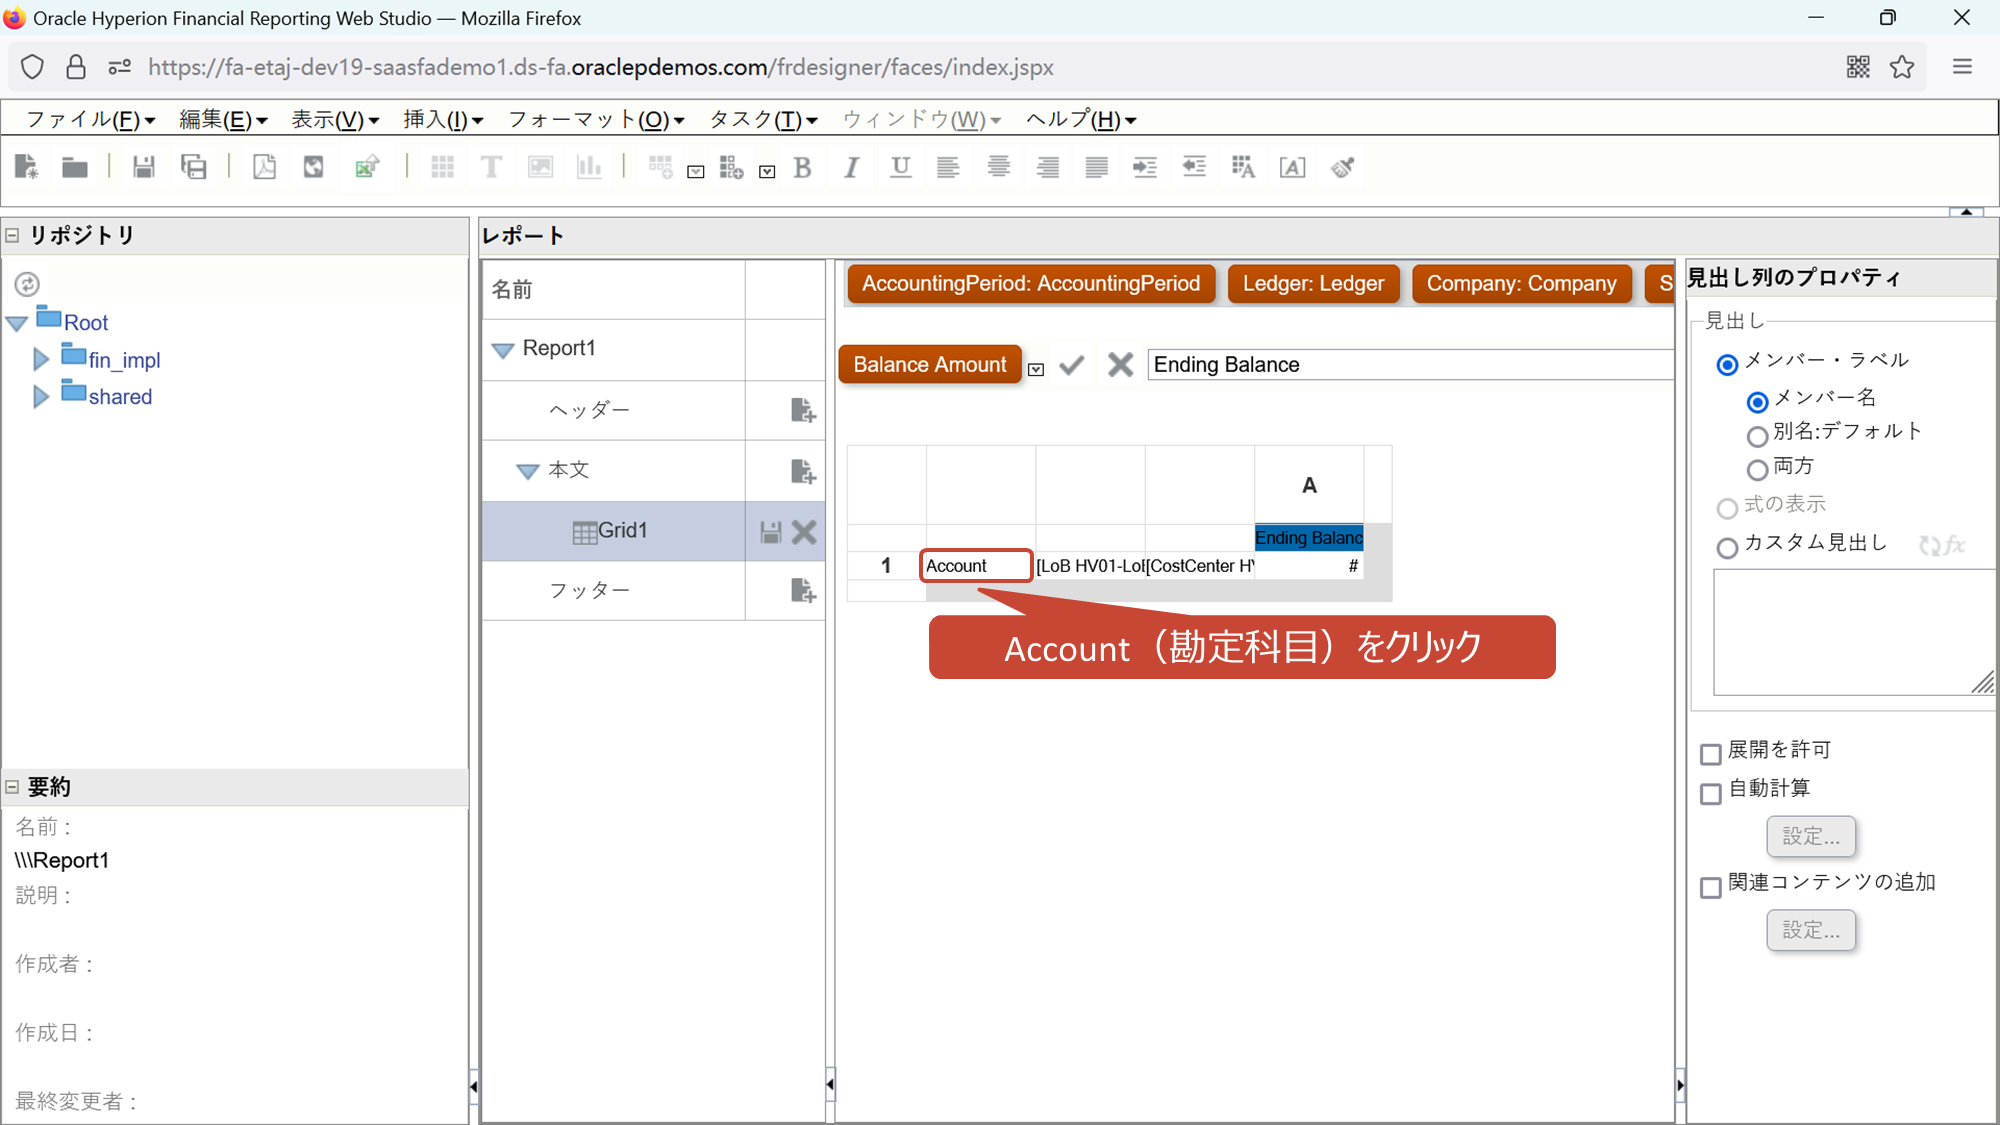Click the Account cell in the grid
This screenshot has height=1125, width=2000.
tap(975, 566)
